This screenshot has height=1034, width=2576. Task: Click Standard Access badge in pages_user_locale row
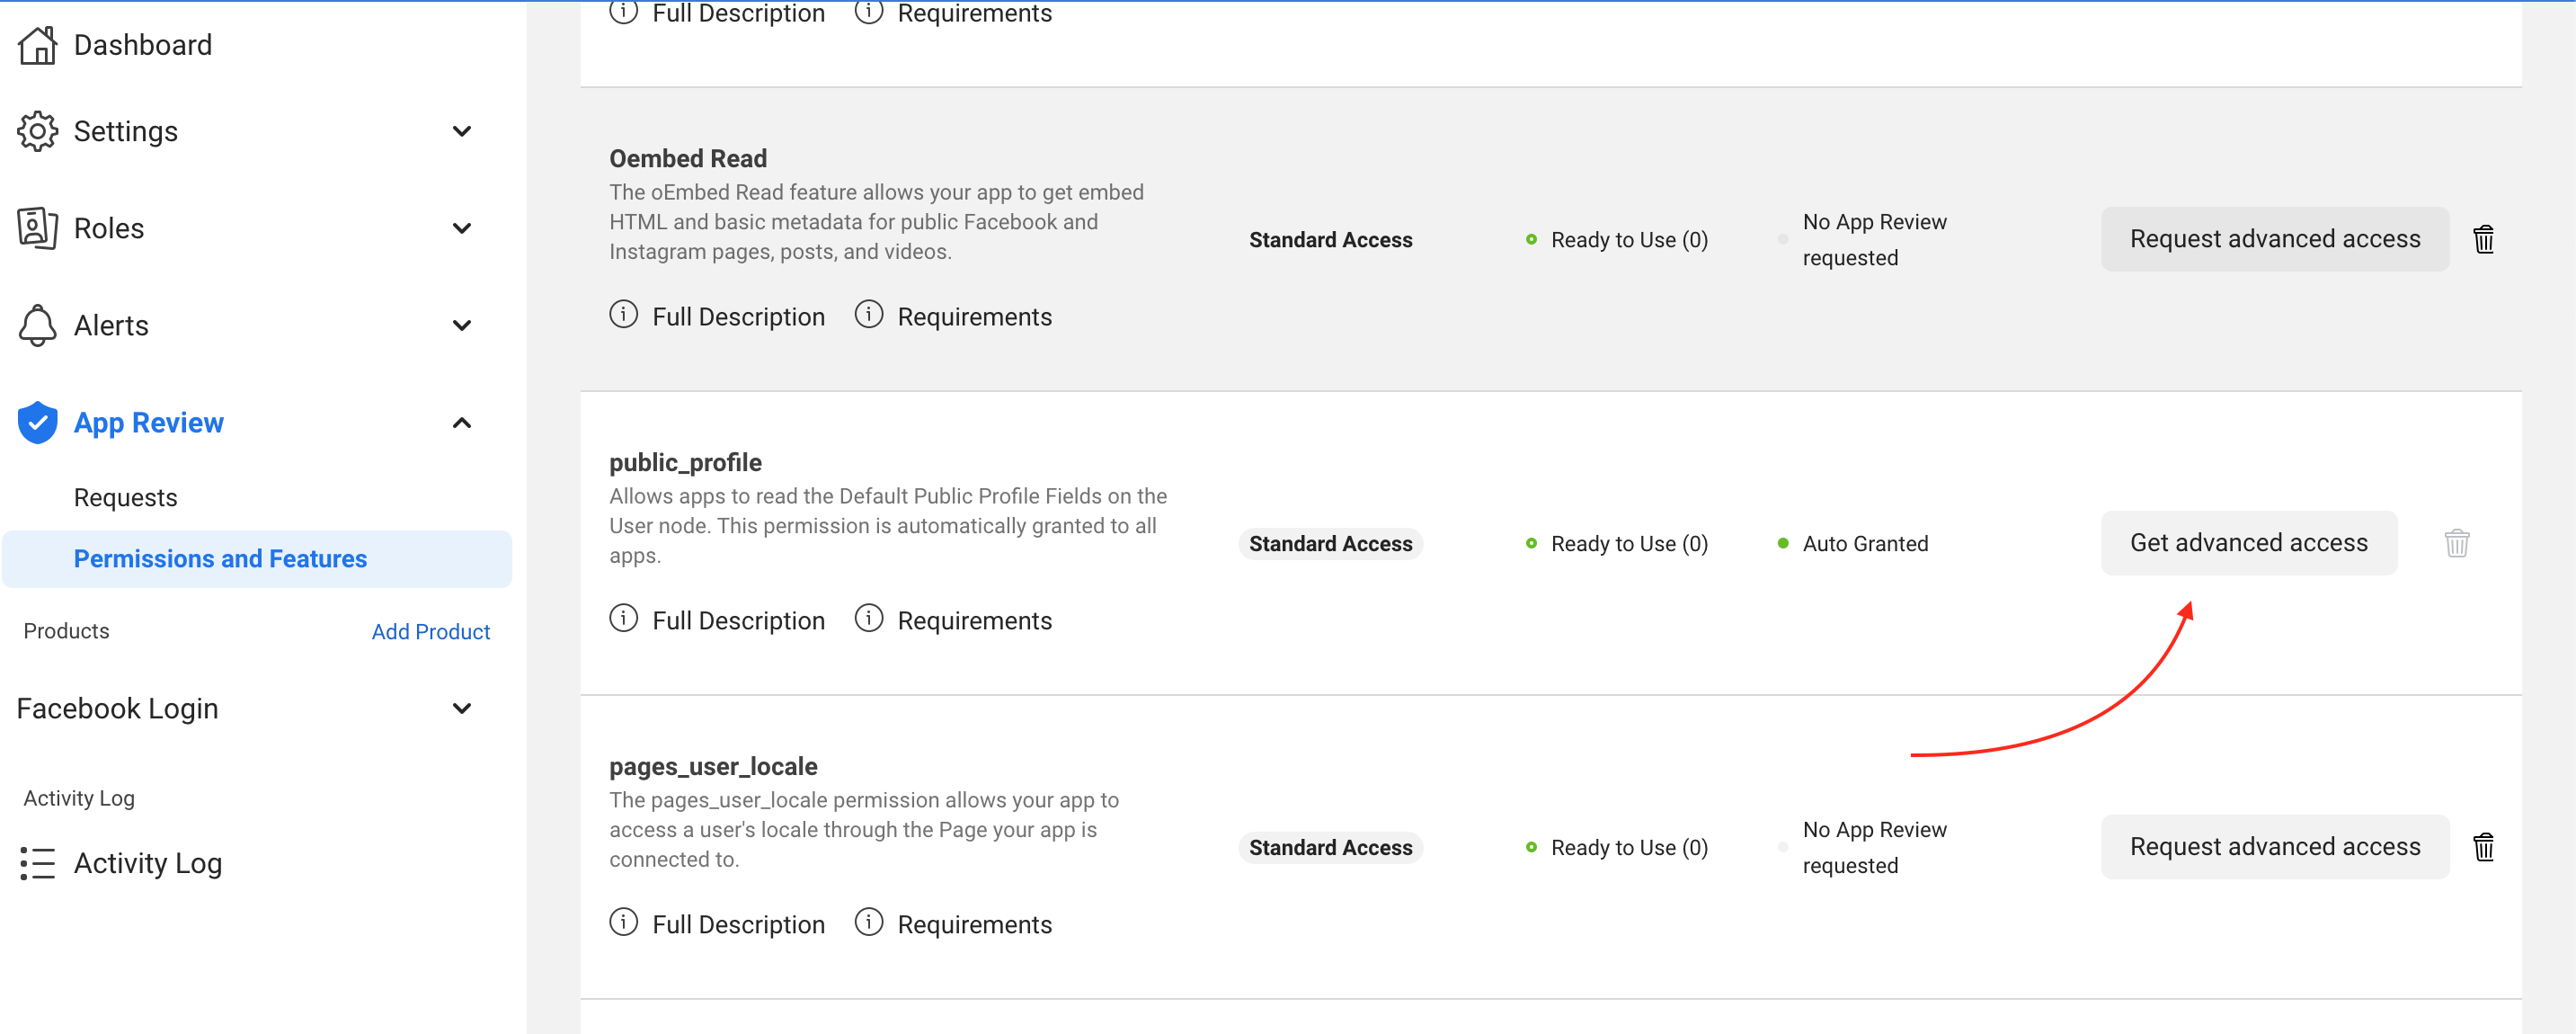[1330, 847]
